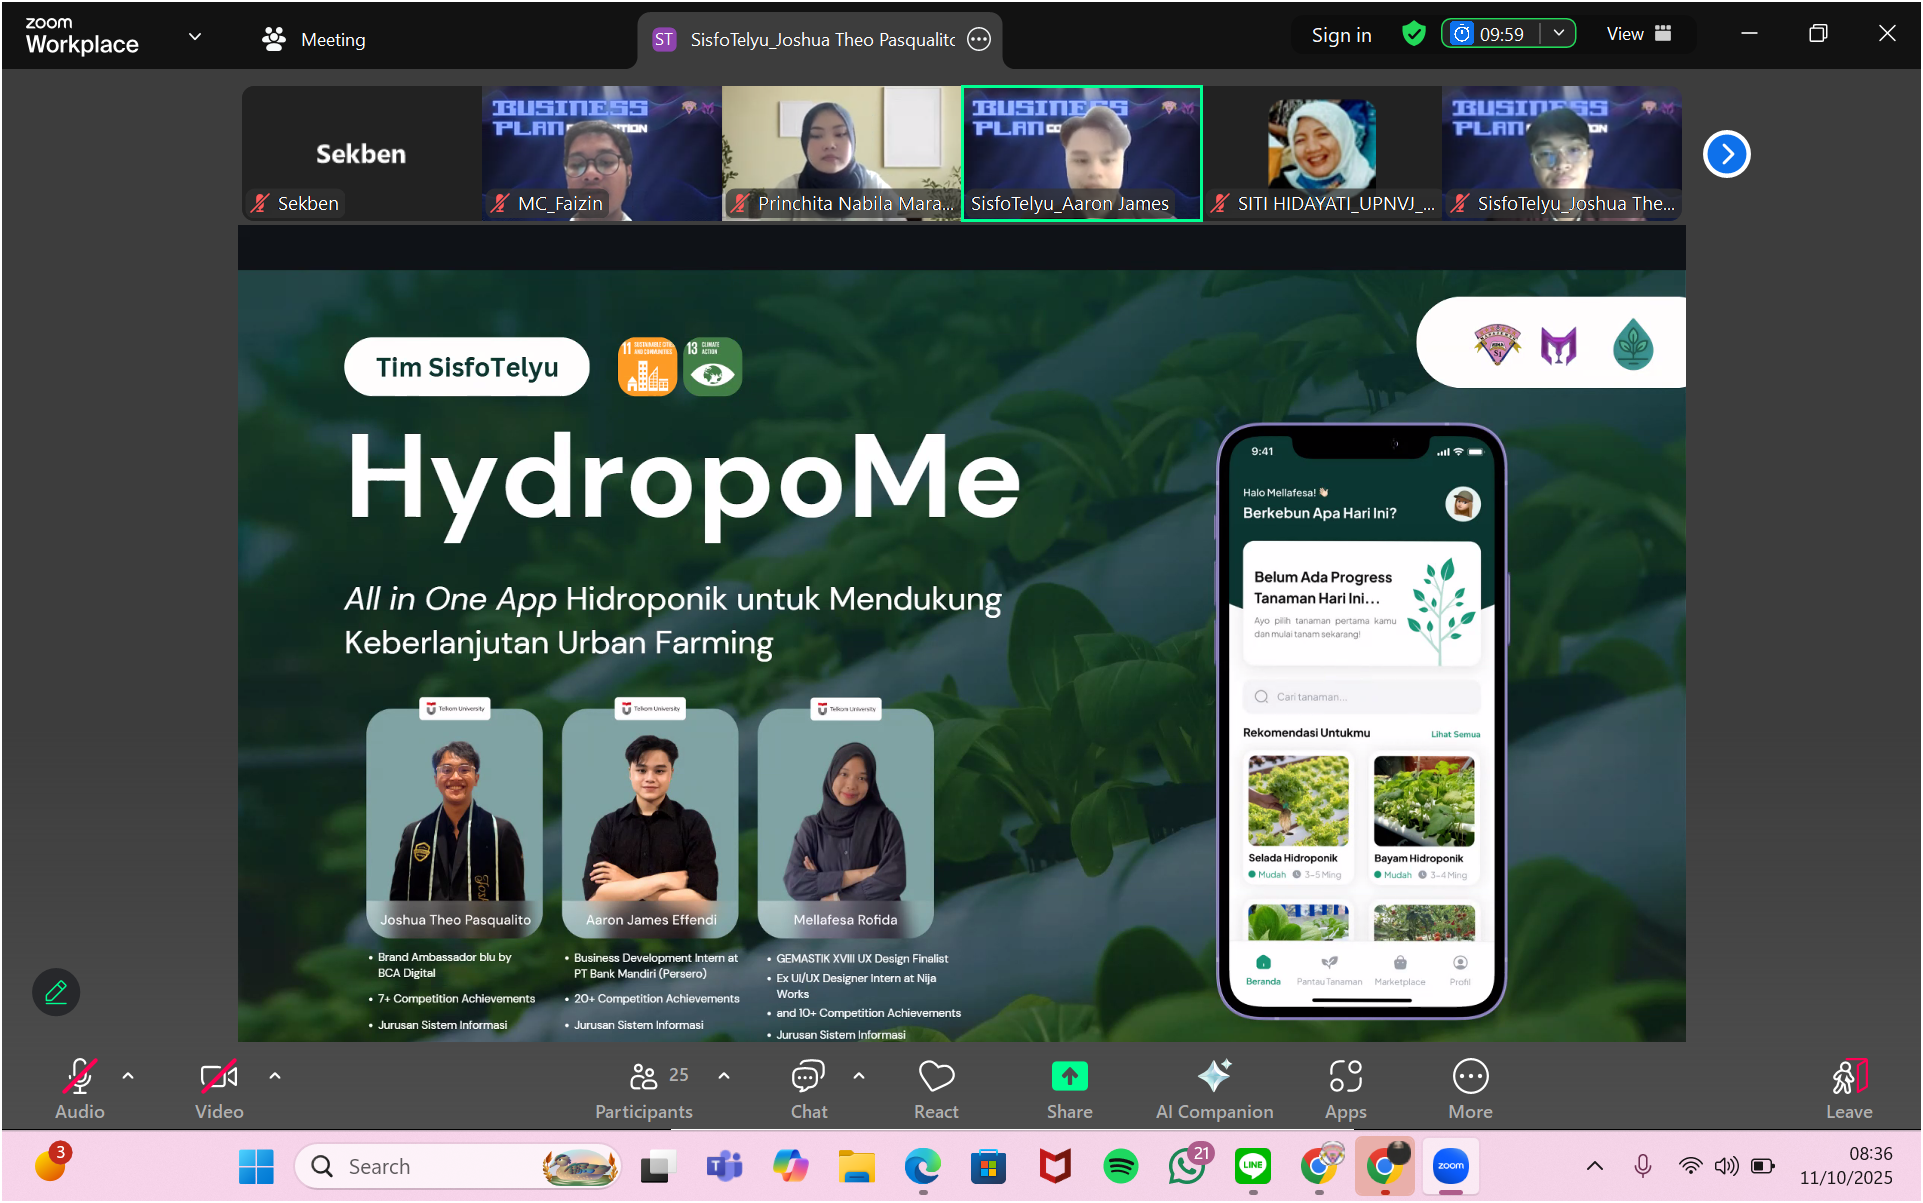Click the green encryption shield icon
The width and height of the screenshot is (1923, 1203).
(1413, 34)
